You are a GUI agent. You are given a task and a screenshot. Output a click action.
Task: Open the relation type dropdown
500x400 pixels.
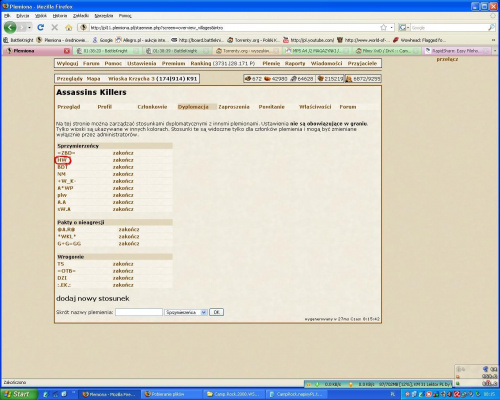pos(186,312)
